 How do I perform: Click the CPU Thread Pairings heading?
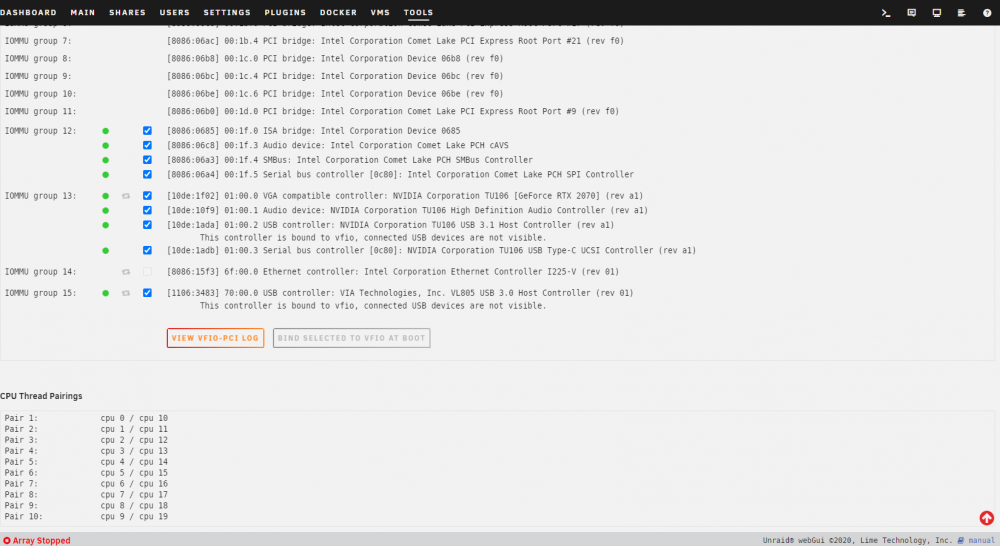pyautogui.click(x=41, y=396)
